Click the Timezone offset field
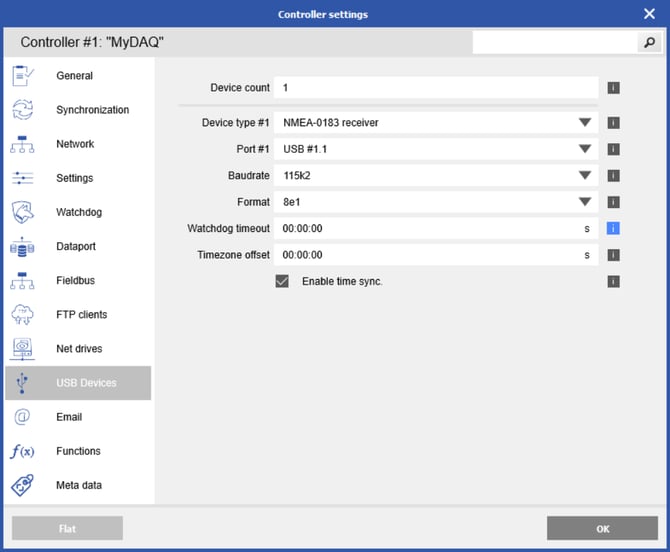 point(428,255)
